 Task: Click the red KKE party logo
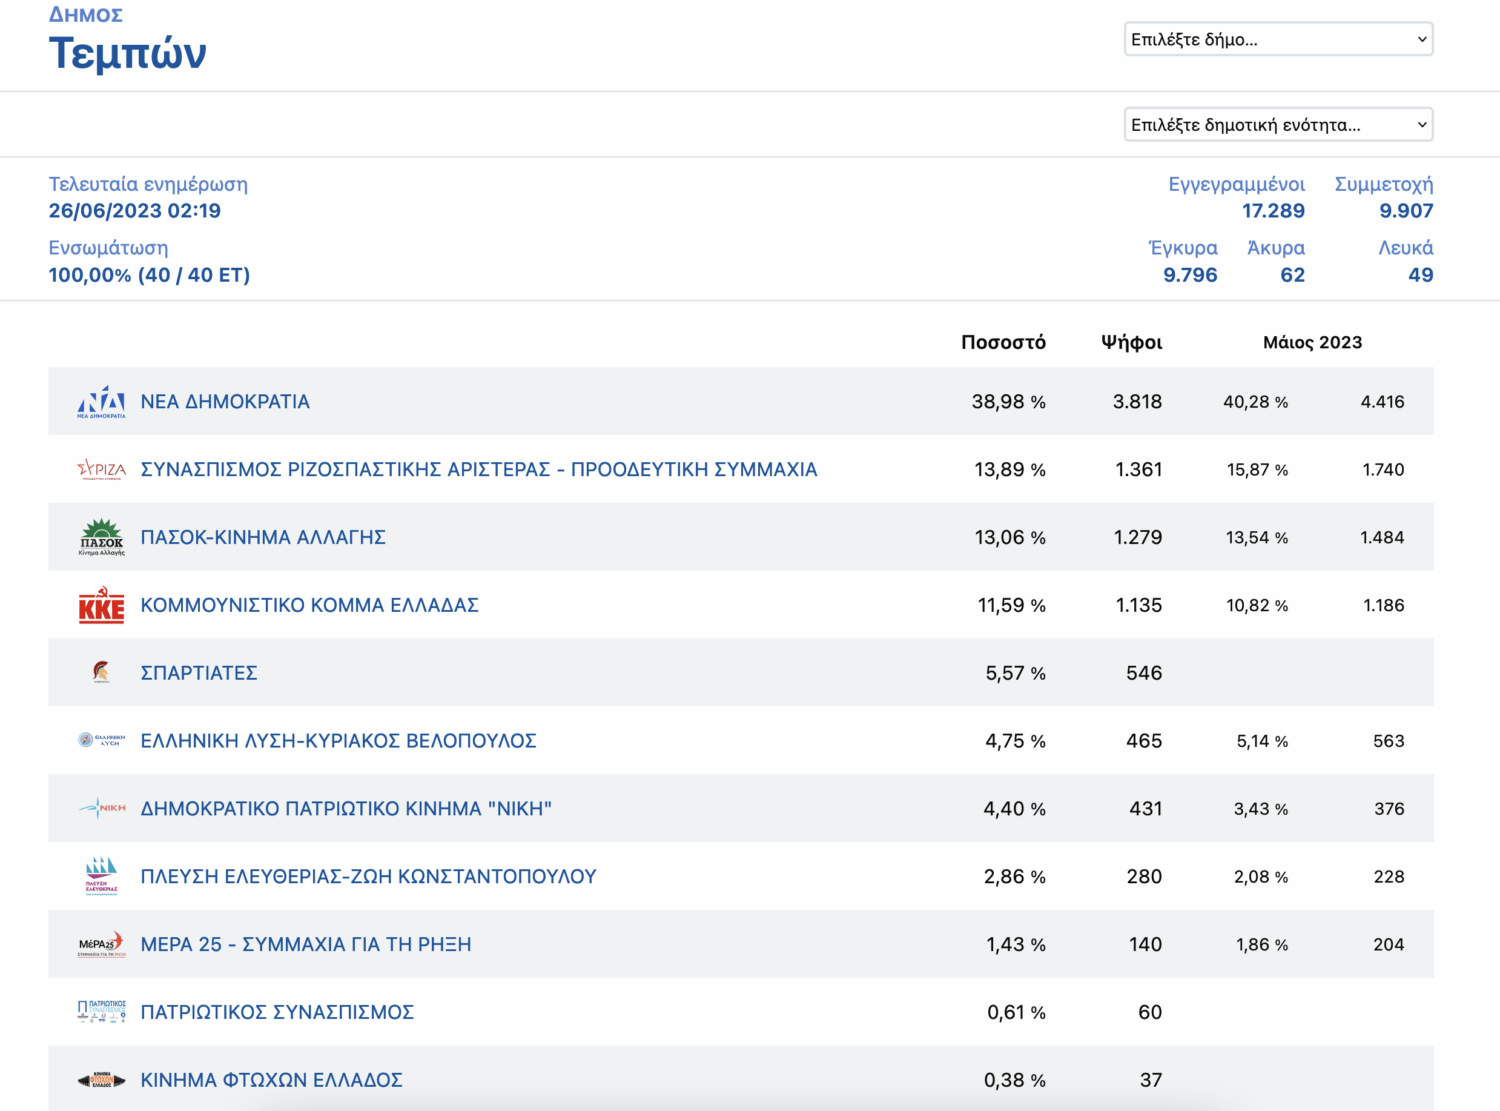pos(101,606)
